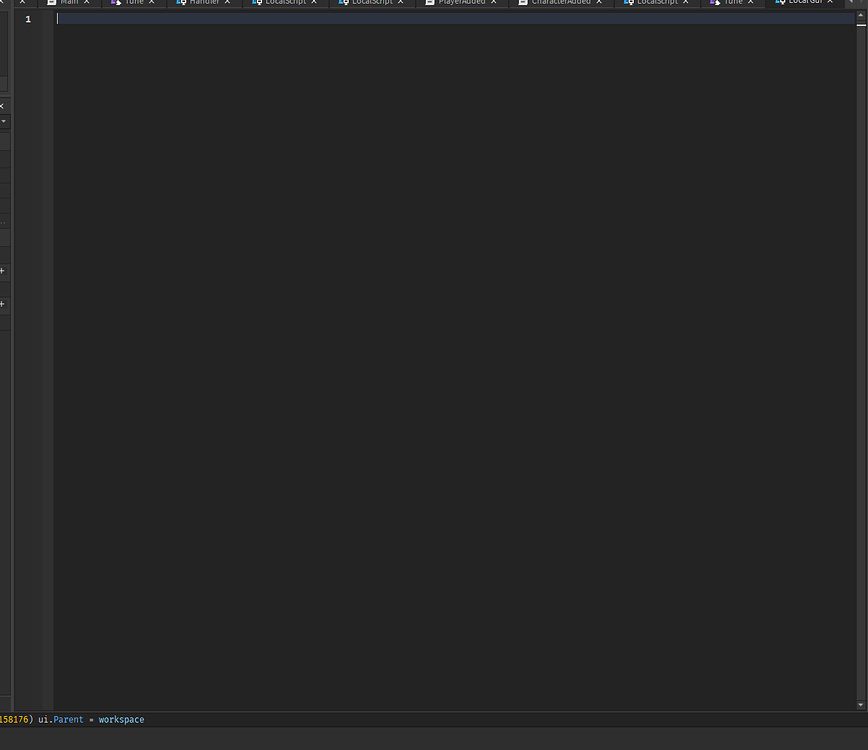The image size is (868, 750).
Task: Switch to the CharacterAdded tab
Action: tap(560, 3)
